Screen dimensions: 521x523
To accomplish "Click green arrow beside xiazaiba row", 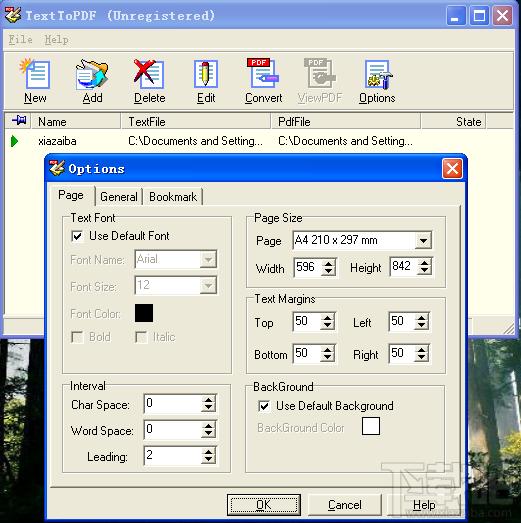I will pyautogui.click(x=14, y=141).
